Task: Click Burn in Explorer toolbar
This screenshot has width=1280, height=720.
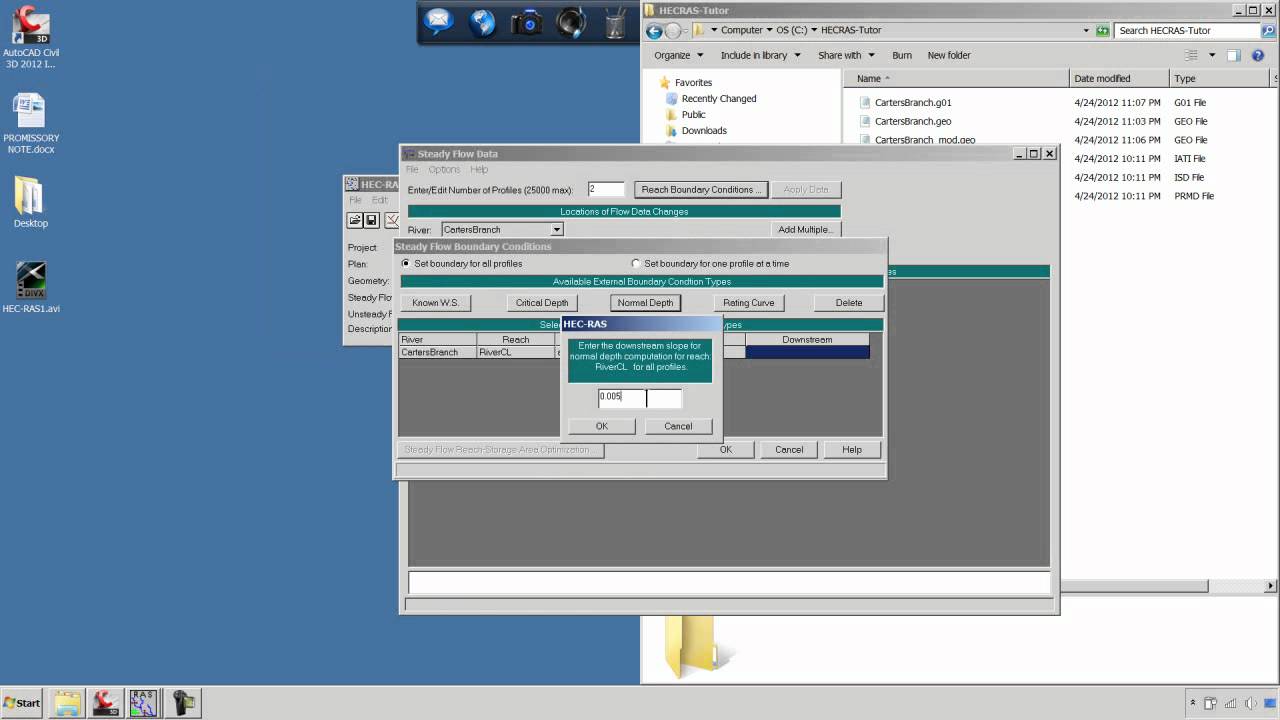Action: 902,56
